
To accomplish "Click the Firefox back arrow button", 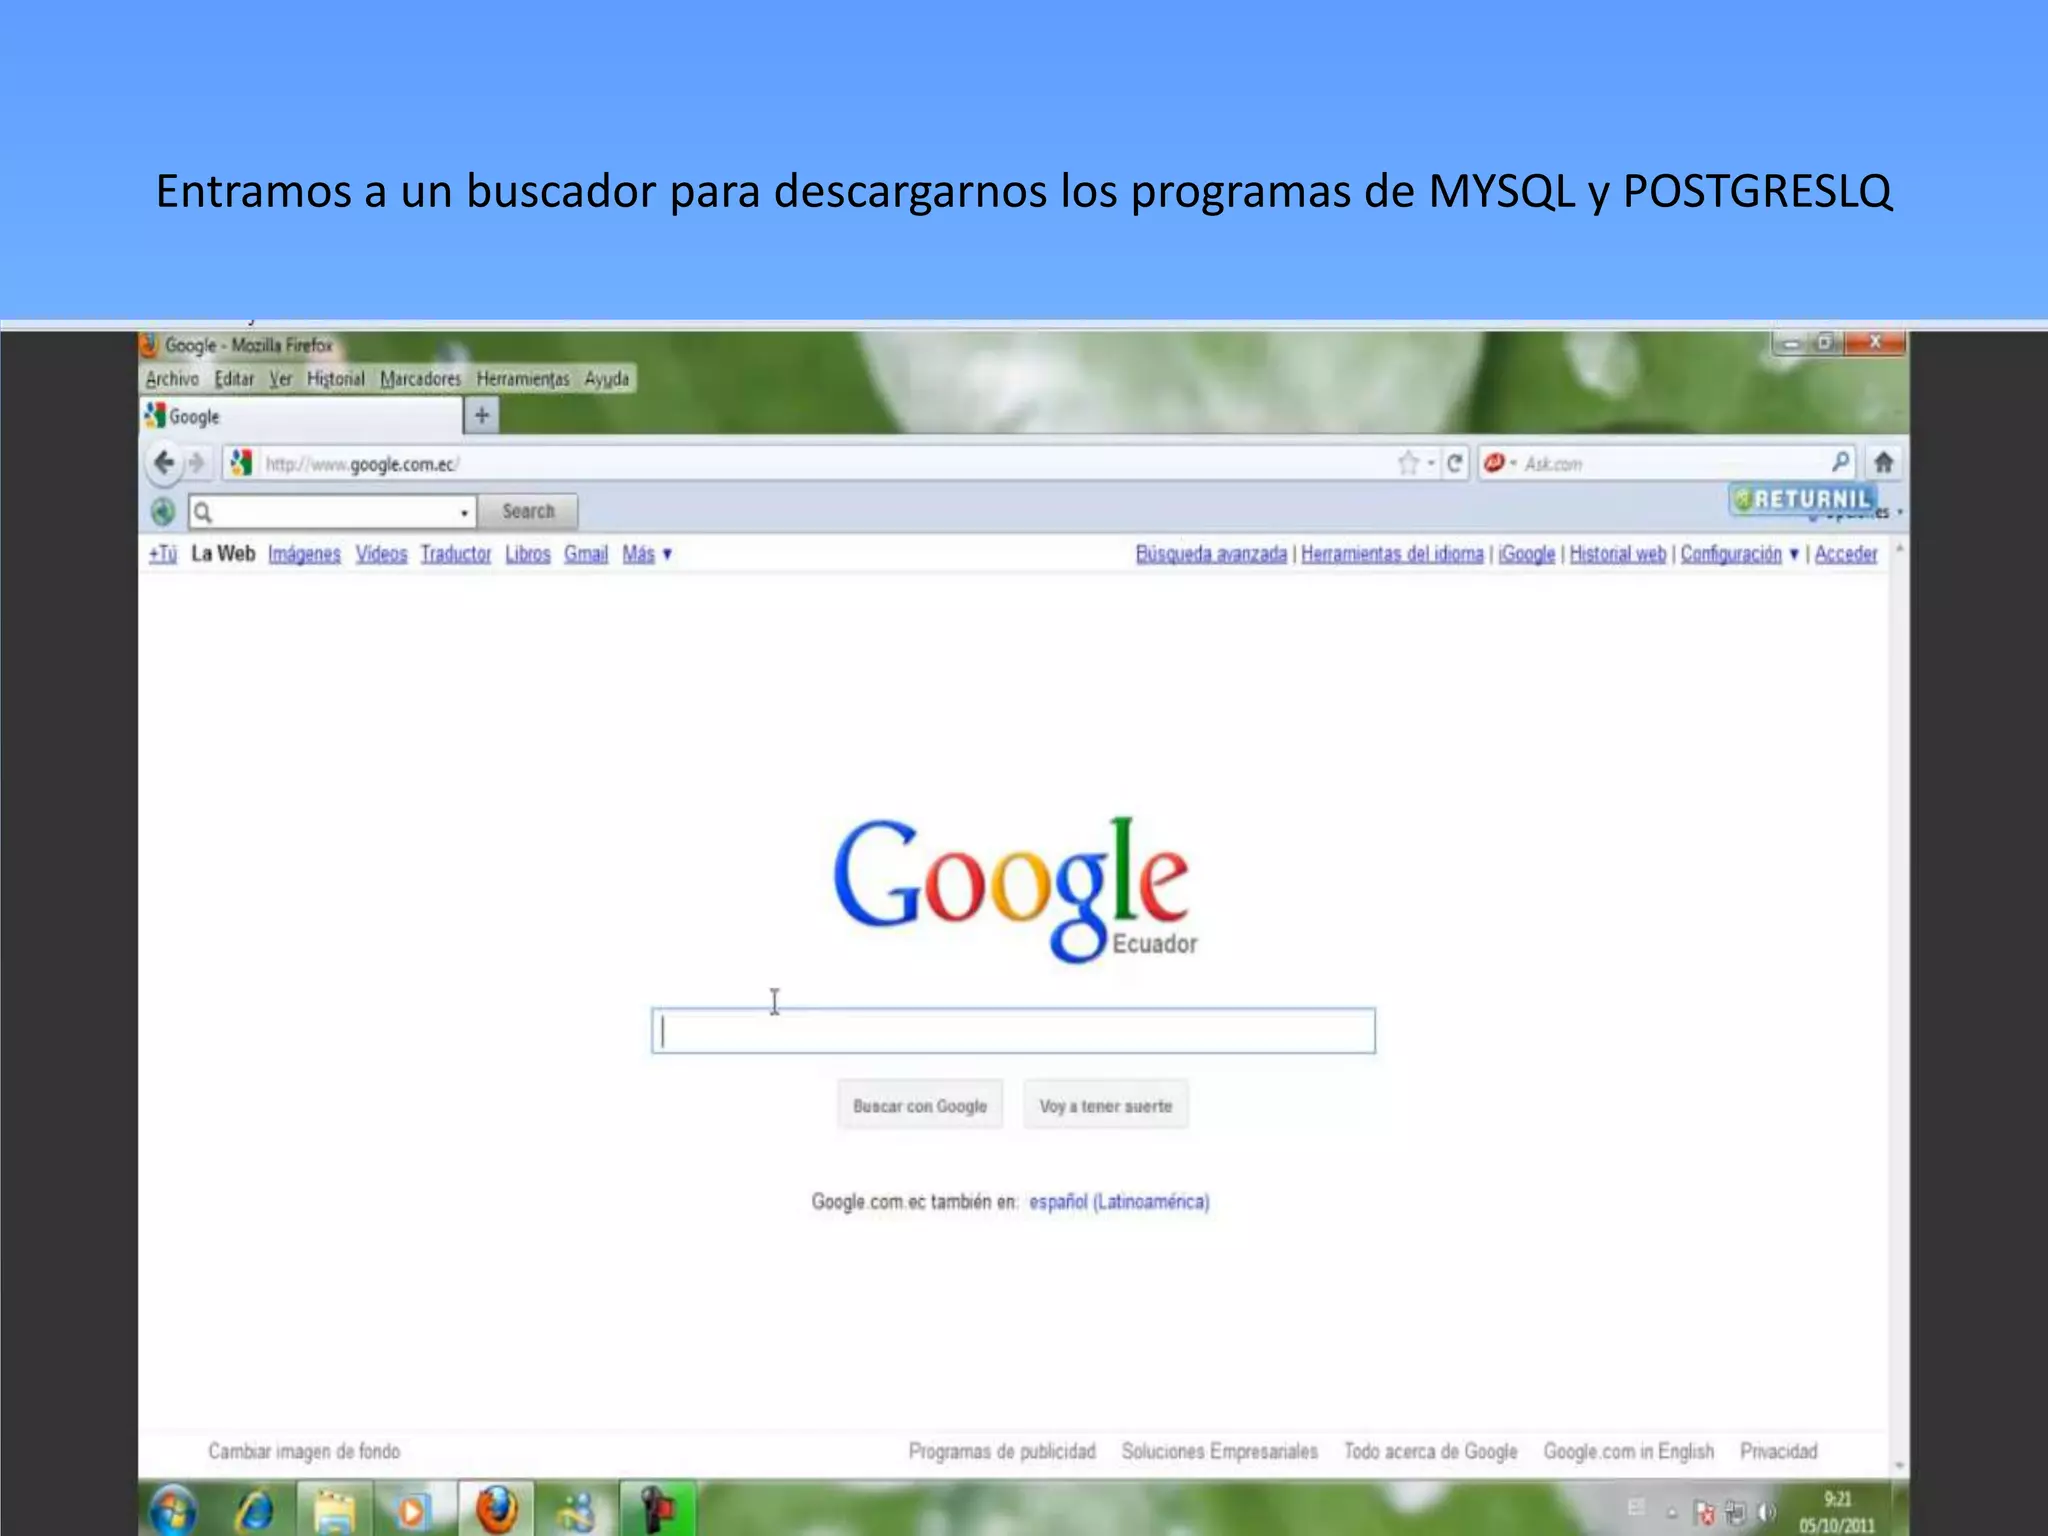I will click(164, 463).
